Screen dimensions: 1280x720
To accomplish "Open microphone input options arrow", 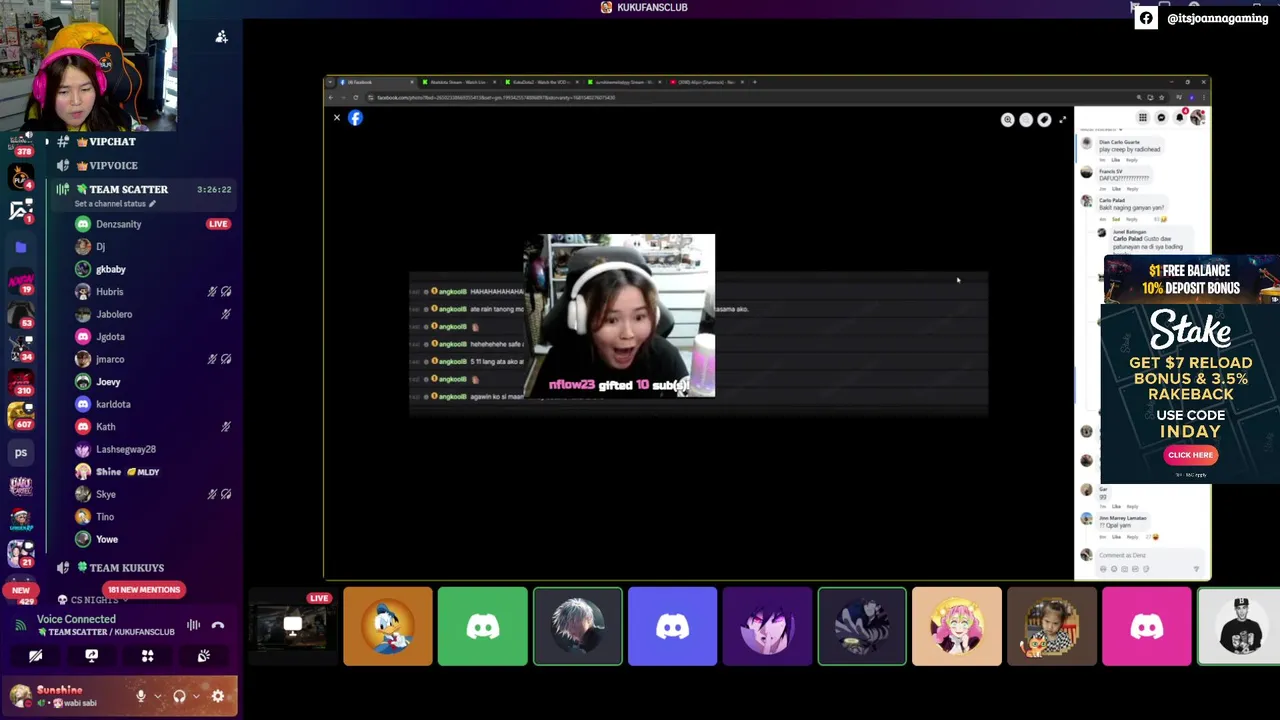I will click(x=157, y=696).
